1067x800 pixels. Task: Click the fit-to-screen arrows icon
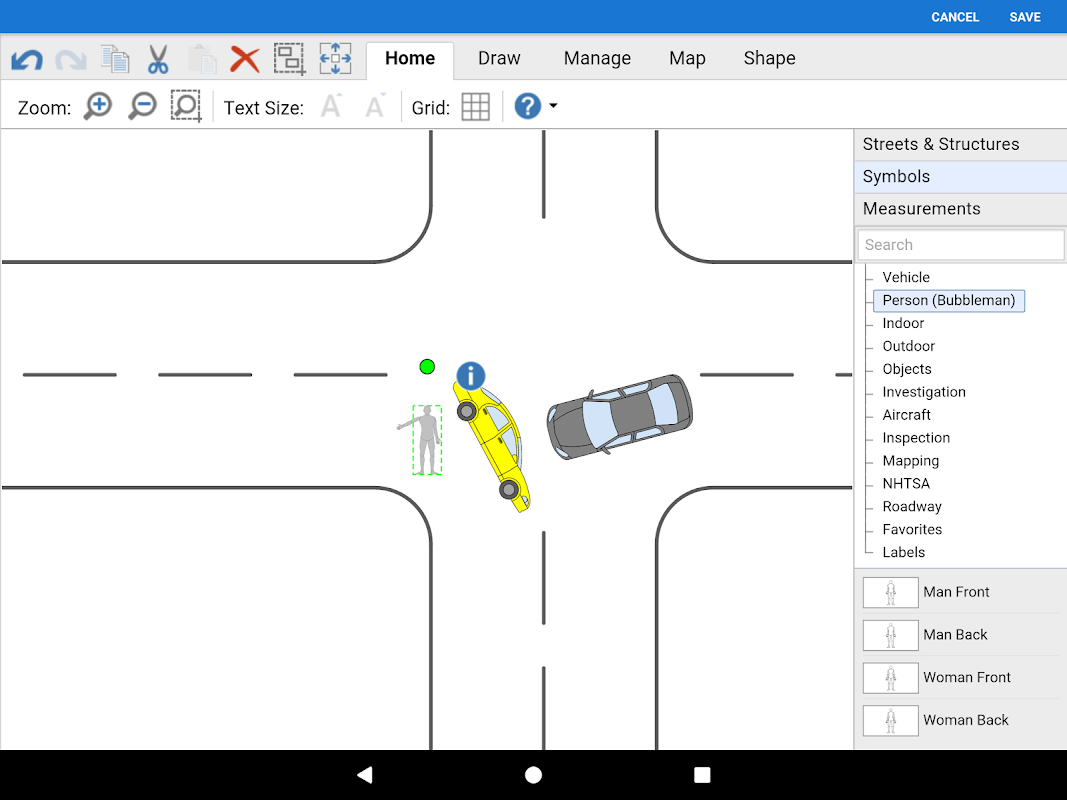[x=335, y=59]
